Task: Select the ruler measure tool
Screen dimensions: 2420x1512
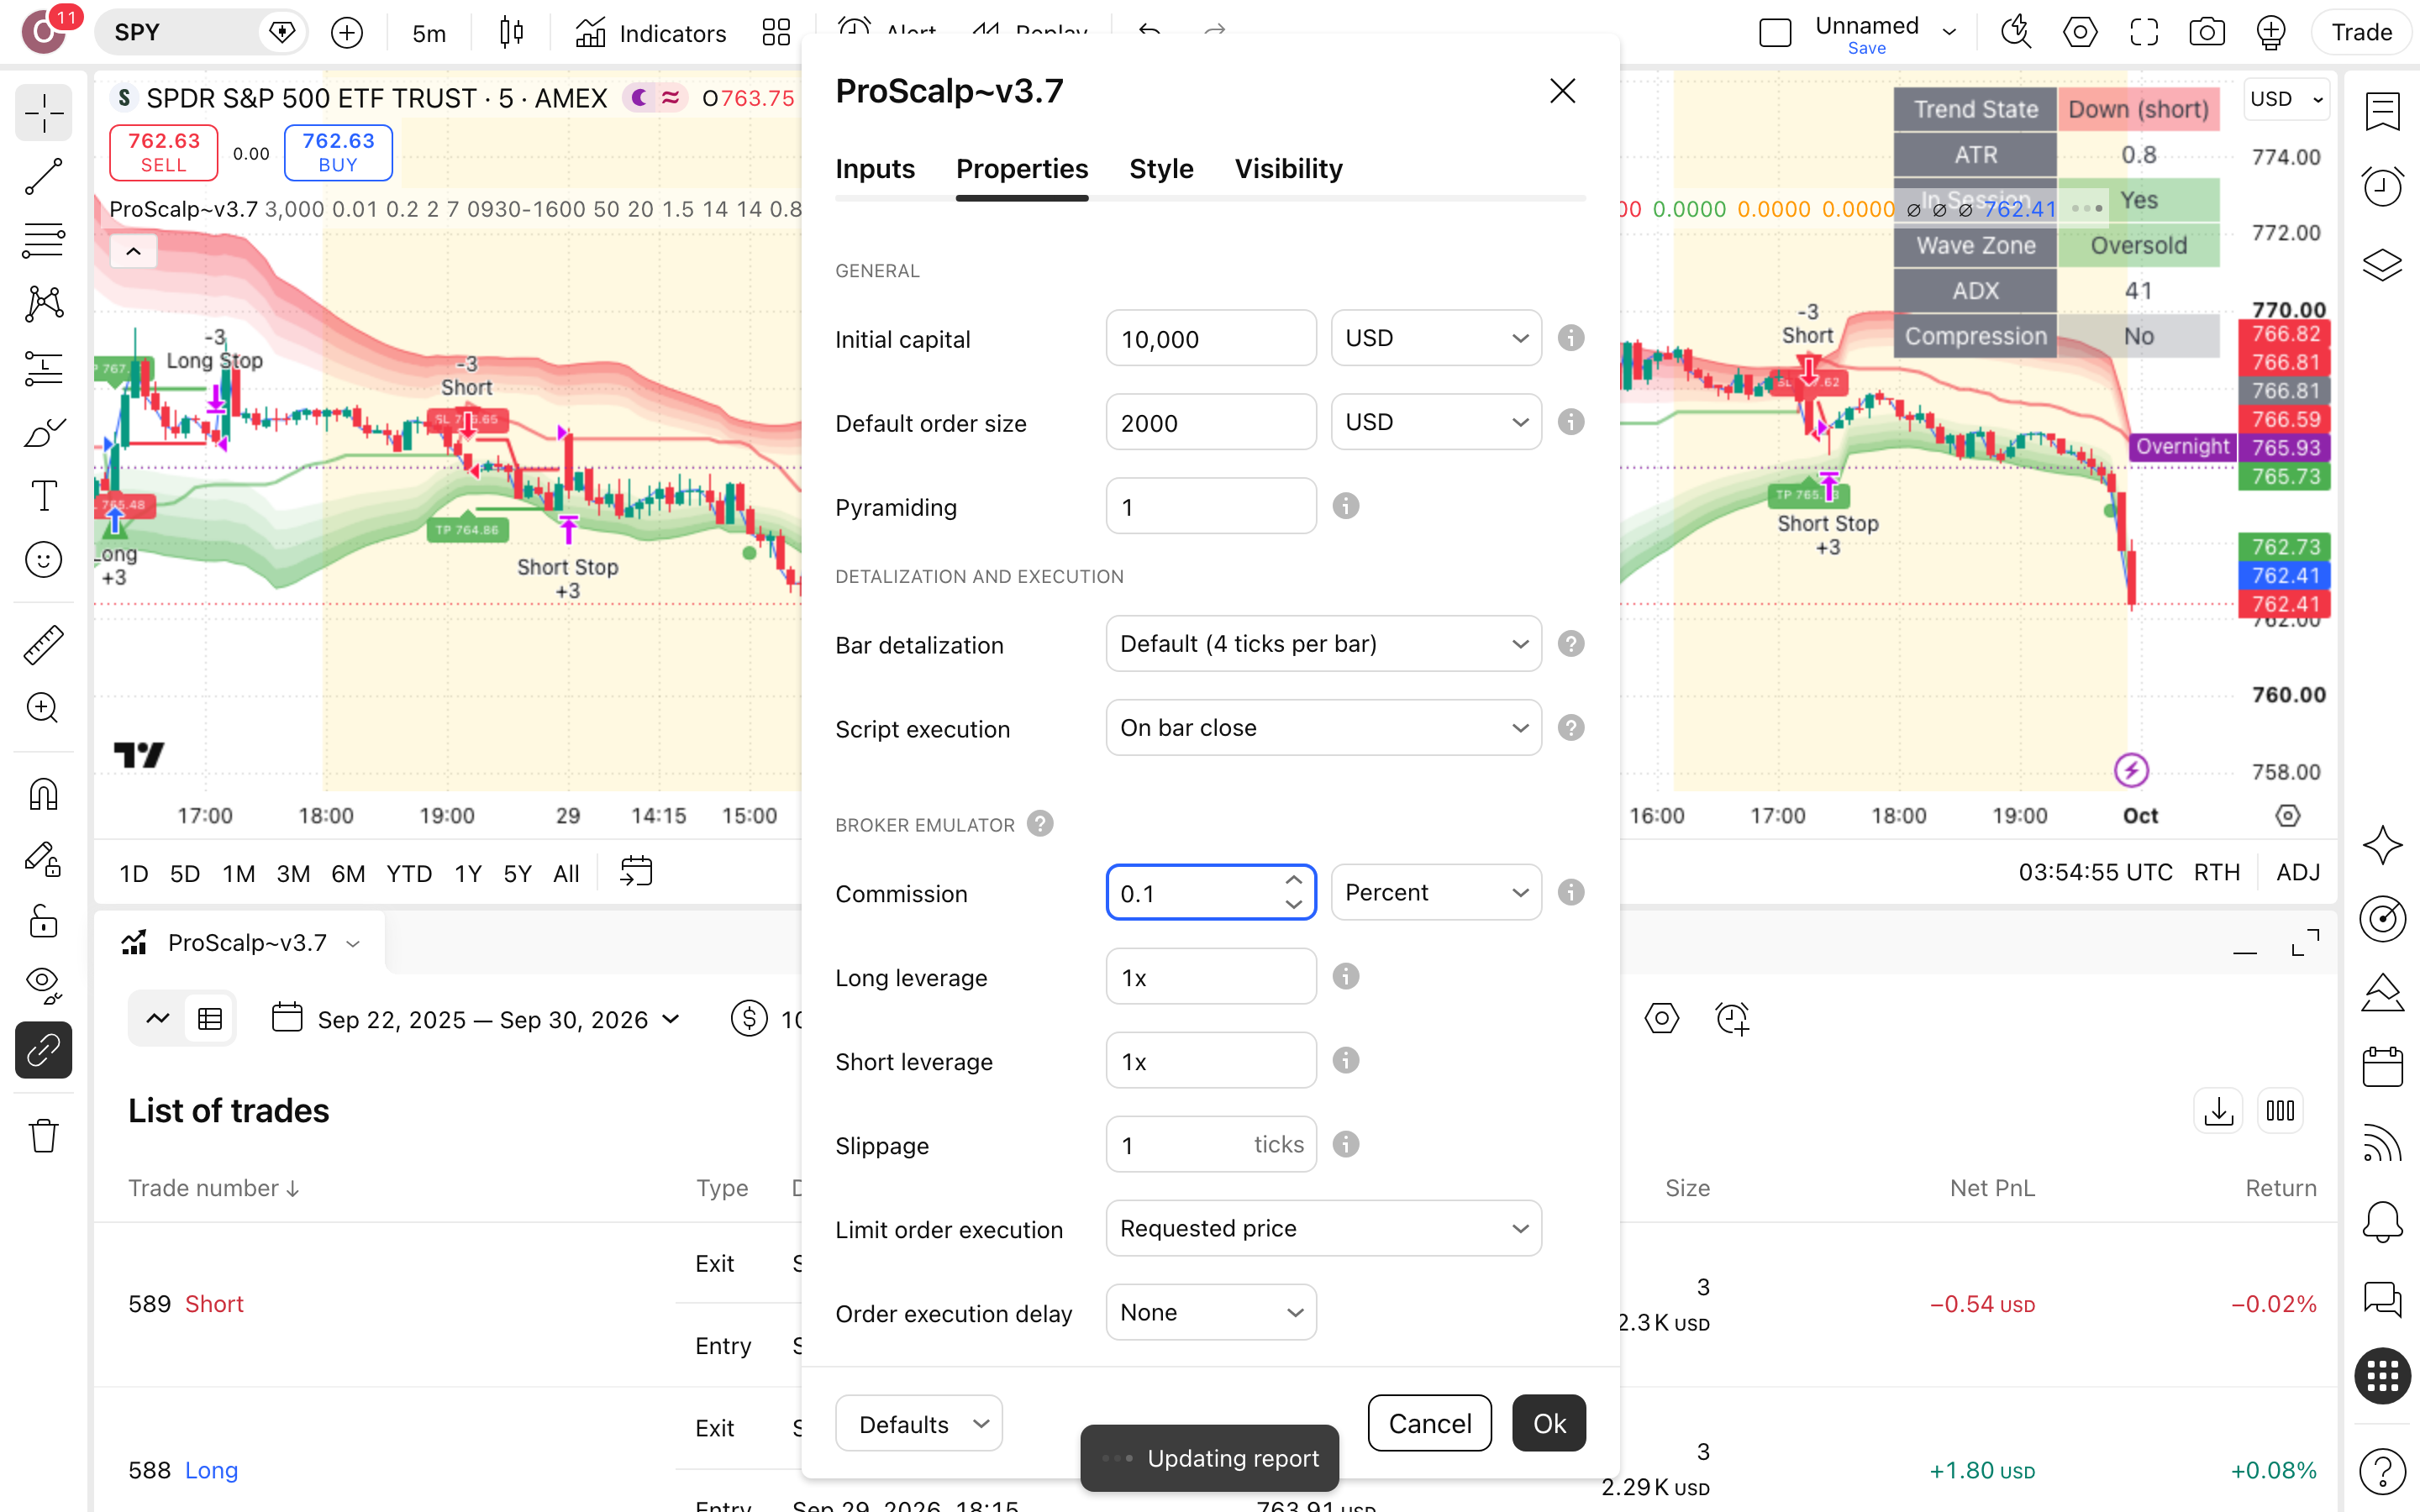Action: pos(43,645)
